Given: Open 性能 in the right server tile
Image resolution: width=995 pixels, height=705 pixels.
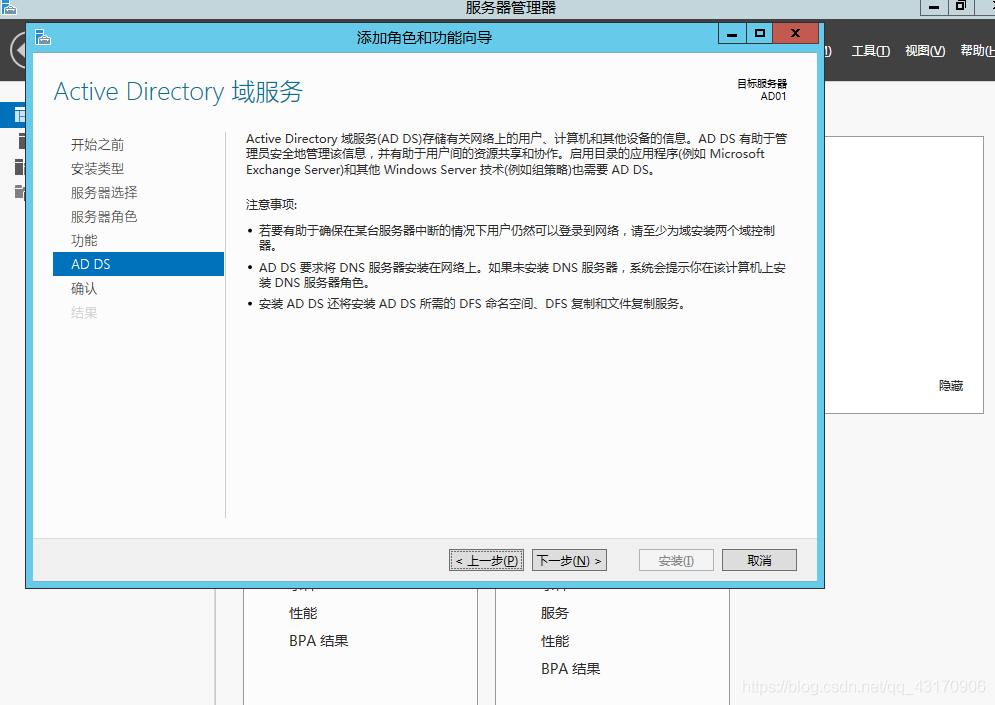Looking at the screenshot, I should point(555,641).
